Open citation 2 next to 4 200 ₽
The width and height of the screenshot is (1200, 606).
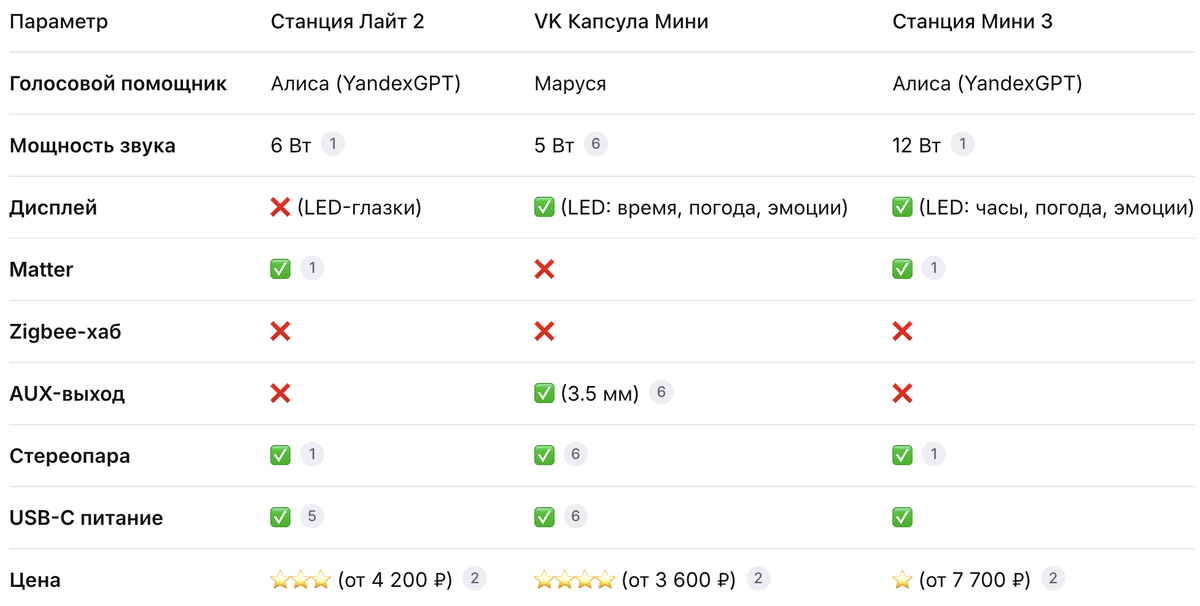coord(476,578)
